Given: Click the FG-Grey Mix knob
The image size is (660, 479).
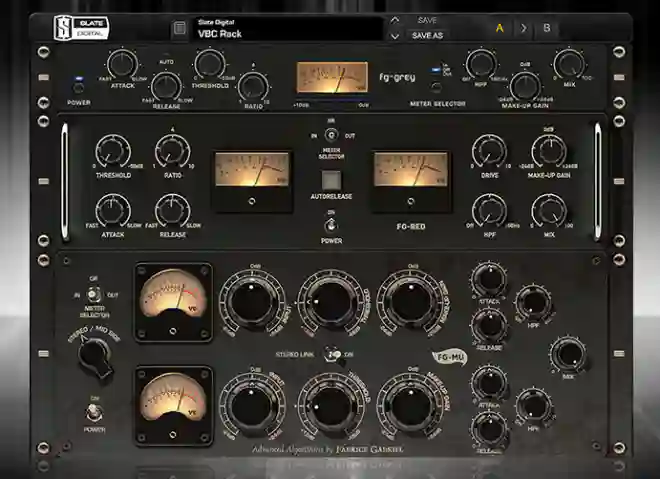Looking at the screenshot, I should [x=569, y=64].
